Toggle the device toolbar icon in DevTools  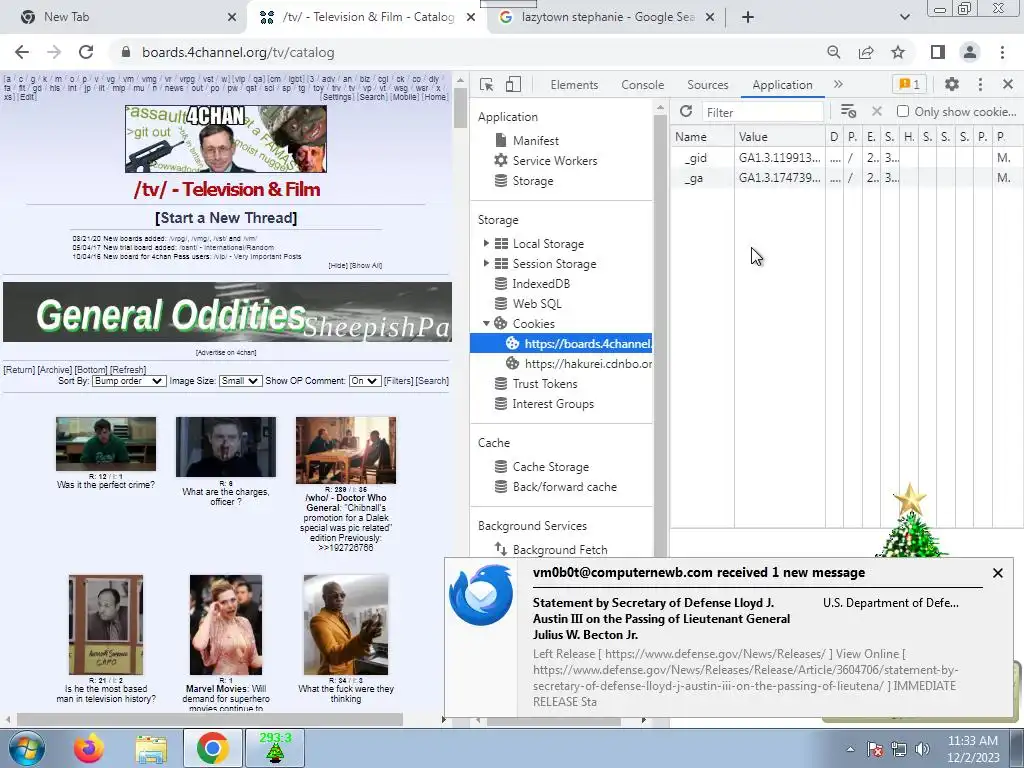(x=513, y=84)
